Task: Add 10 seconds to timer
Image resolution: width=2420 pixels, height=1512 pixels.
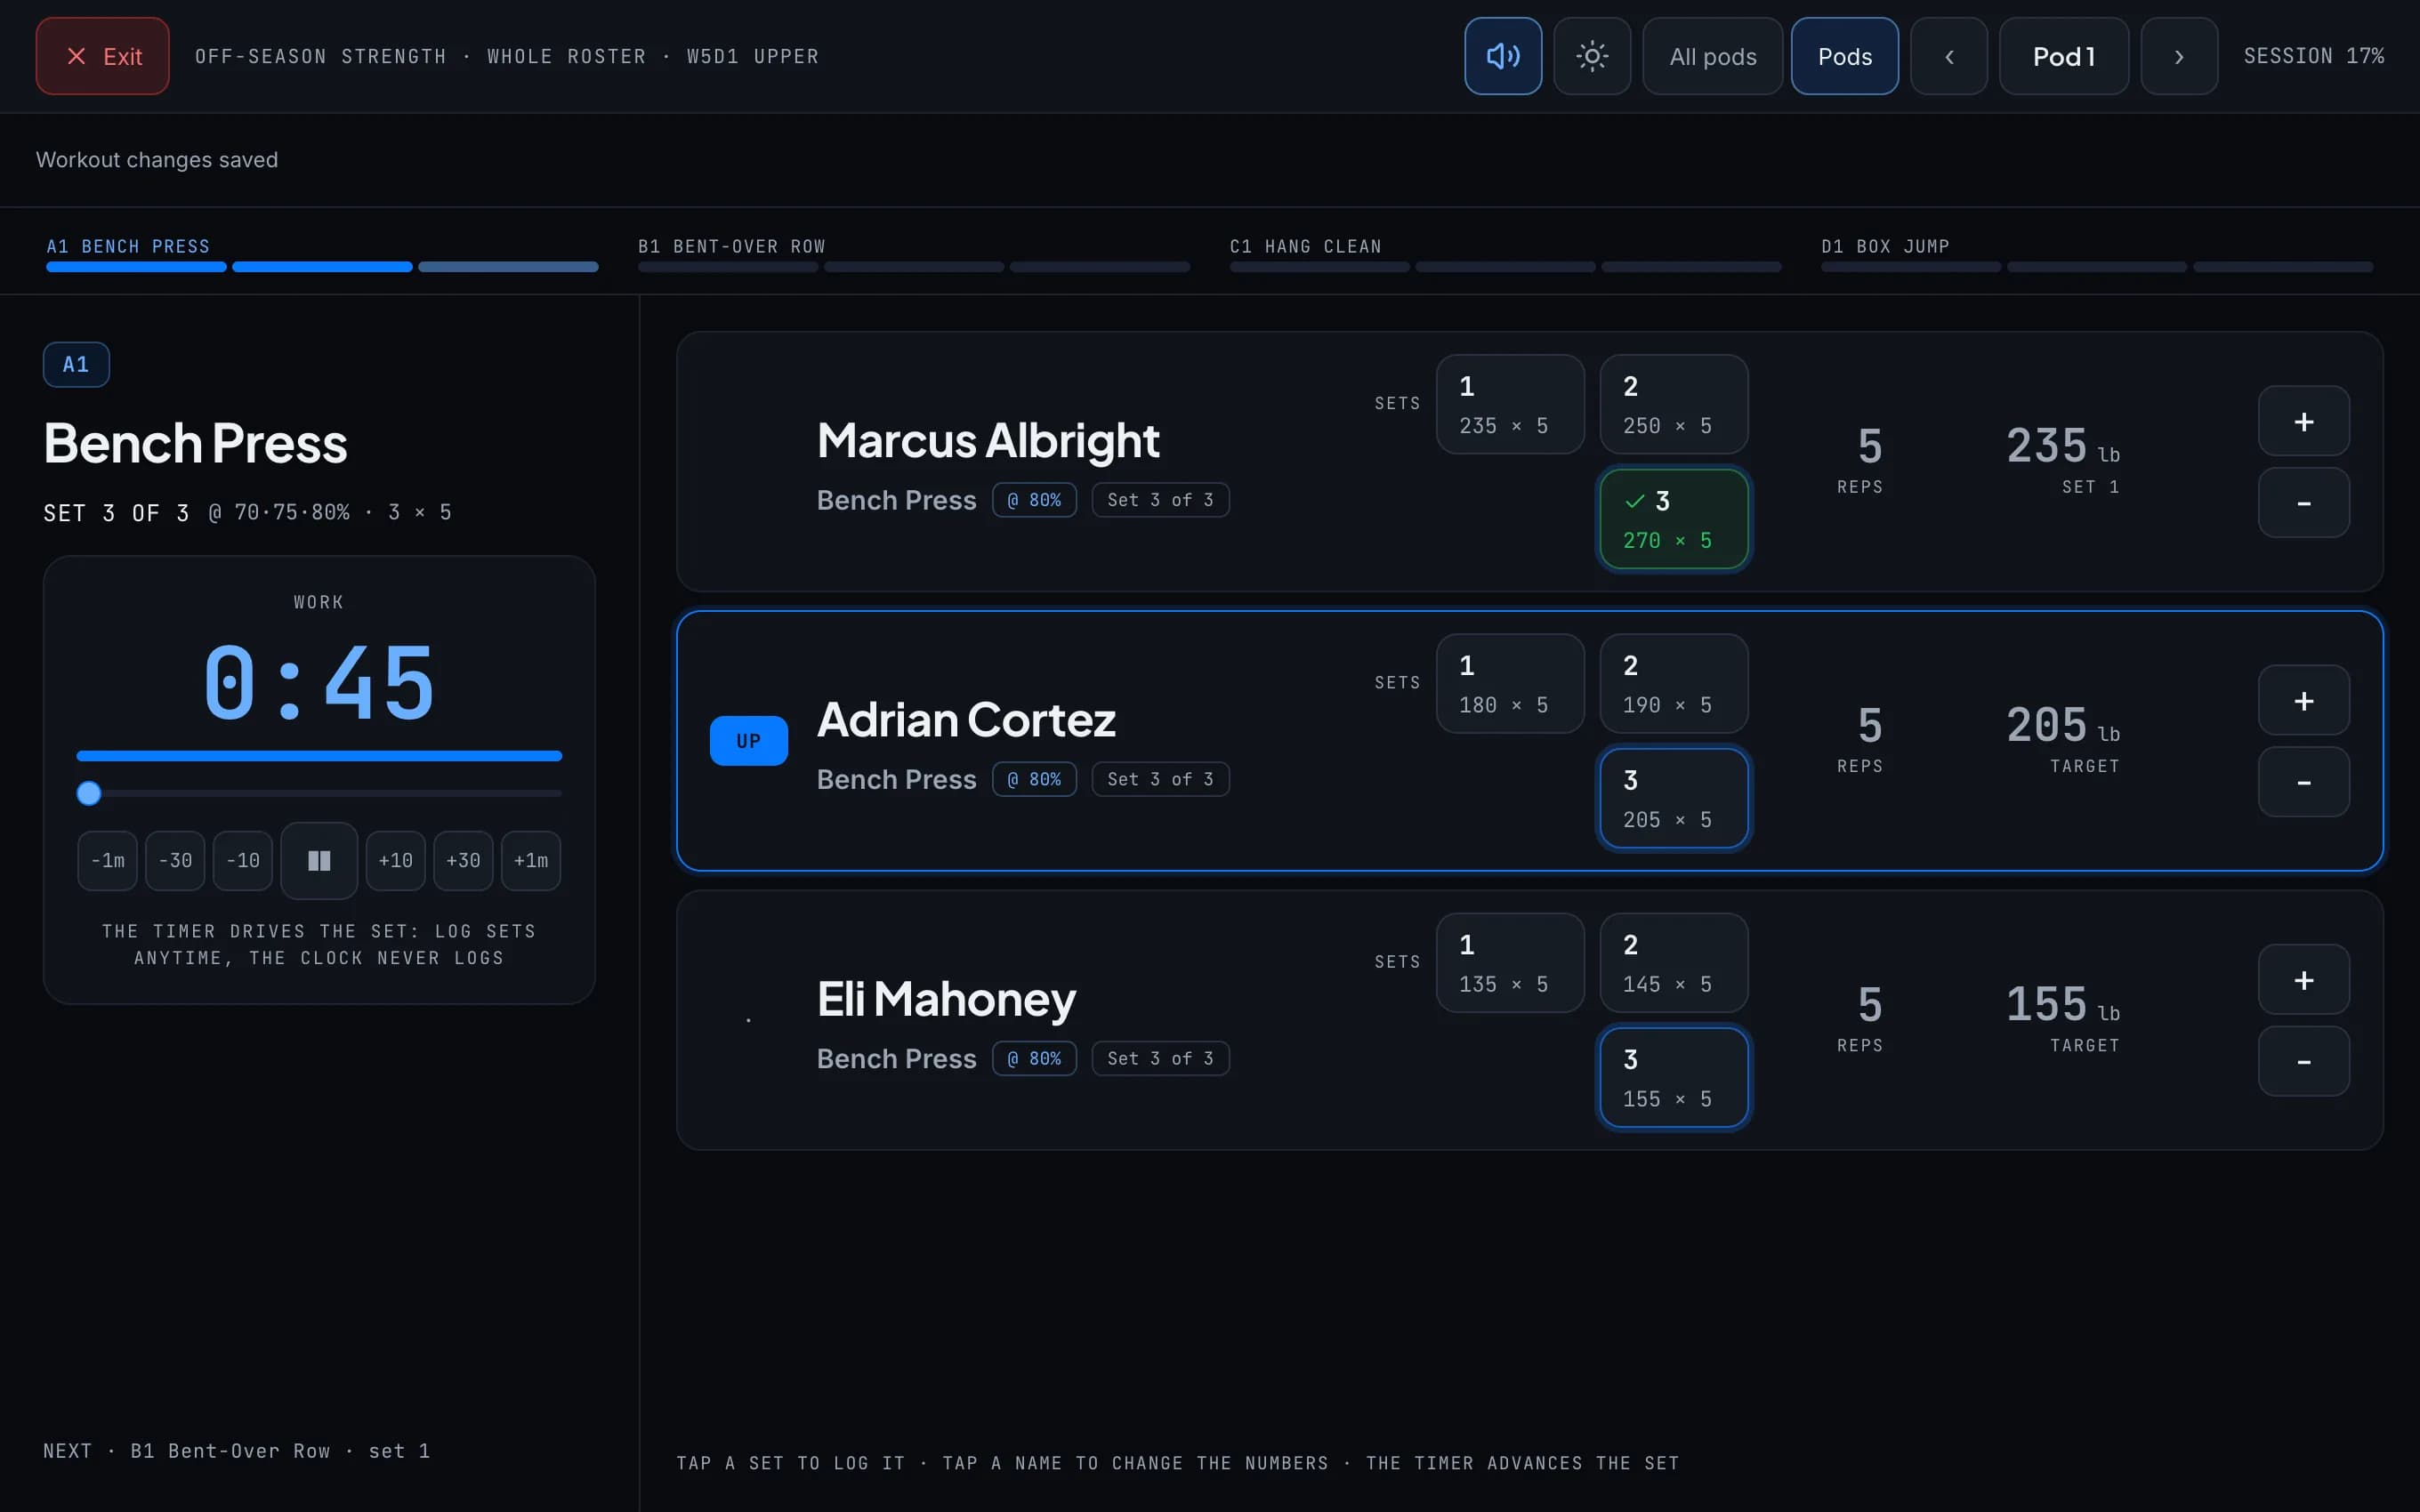Action: (x=395, y=860)
